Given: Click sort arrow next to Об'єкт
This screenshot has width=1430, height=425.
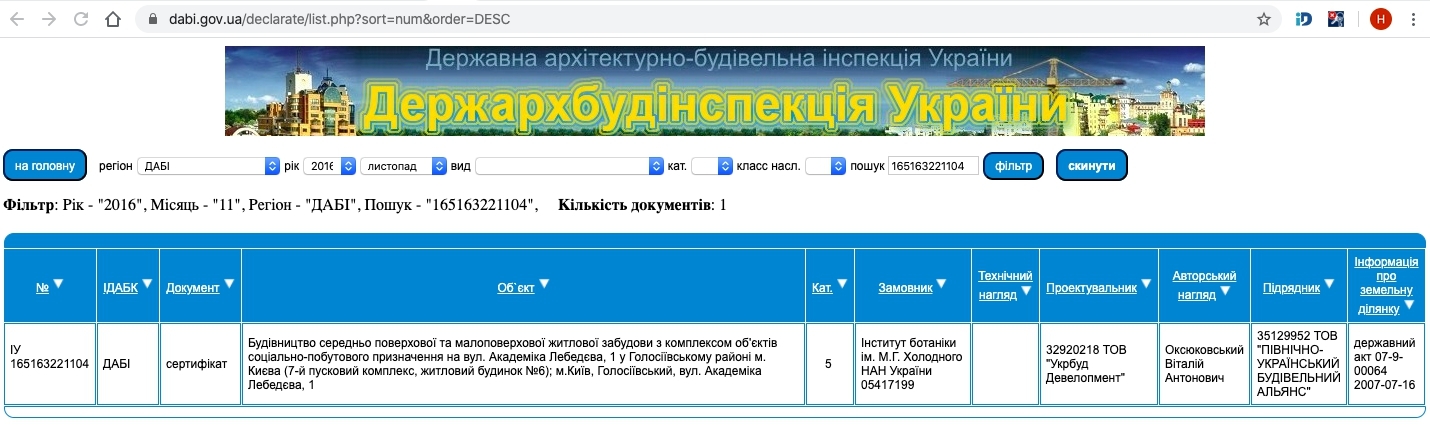Looking at the screenshot, I should coord(544,284).
